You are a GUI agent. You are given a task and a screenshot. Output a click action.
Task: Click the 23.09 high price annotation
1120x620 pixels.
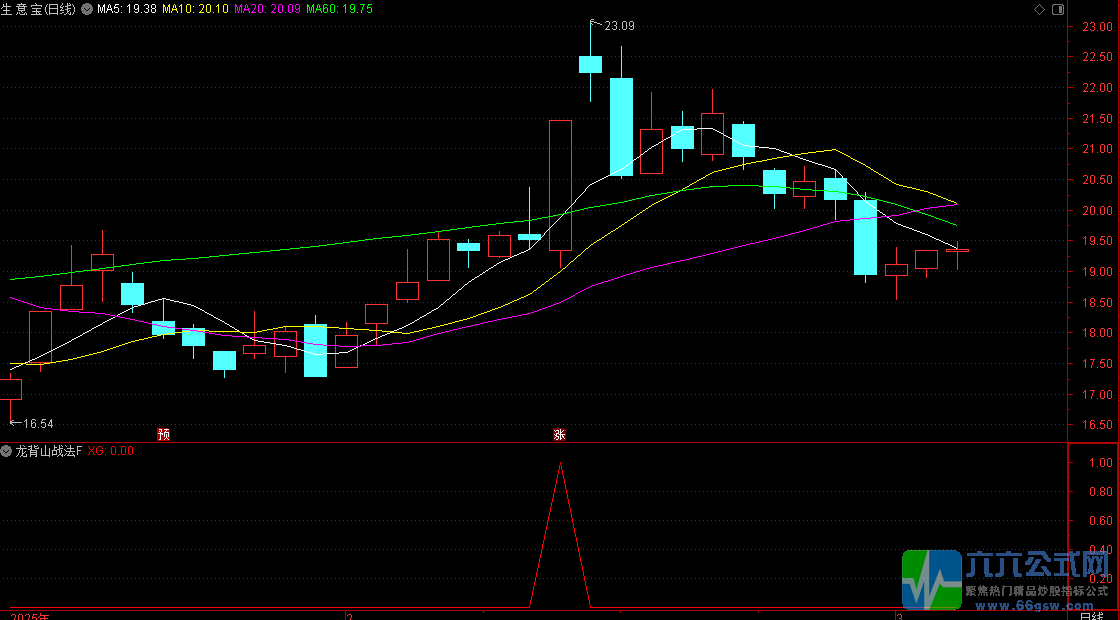620,26
